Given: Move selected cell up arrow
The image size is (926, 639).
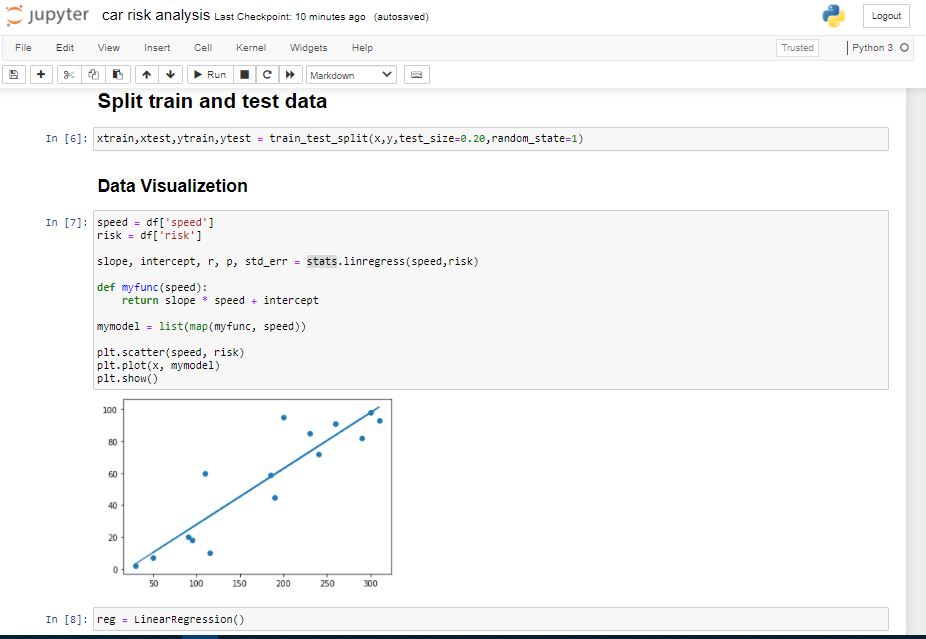Looking at the screenshot, I should (x=146, y=74).
